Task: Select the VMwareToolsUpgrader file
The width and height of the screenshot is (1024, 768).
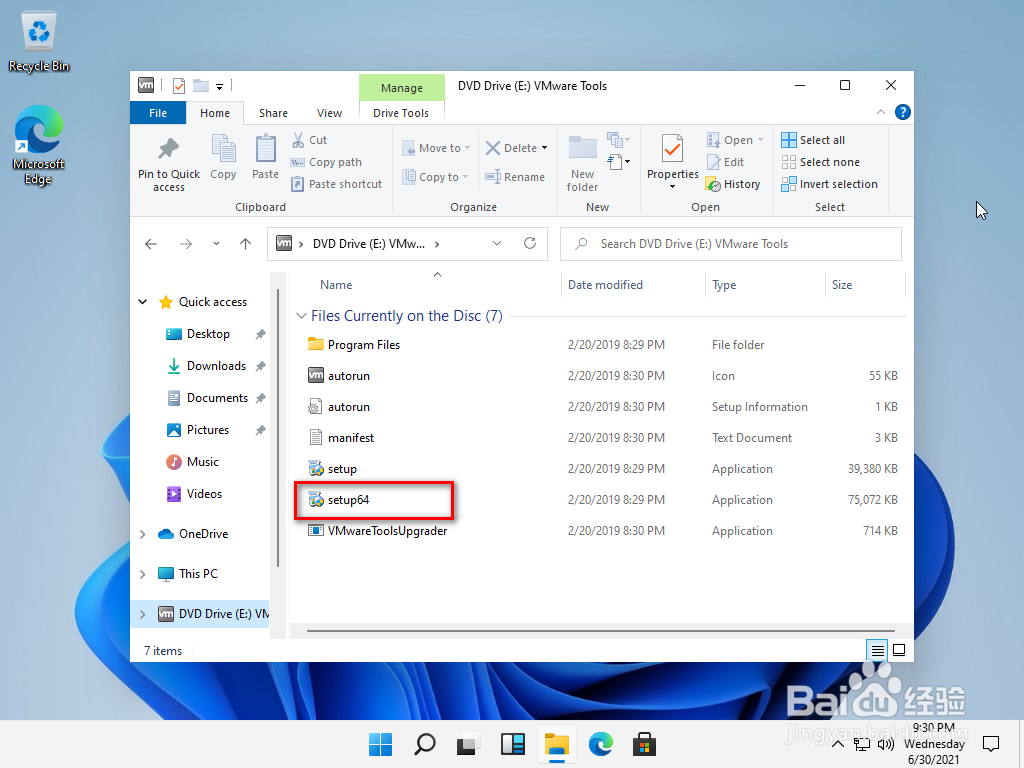Action: [x=387, y=531]
